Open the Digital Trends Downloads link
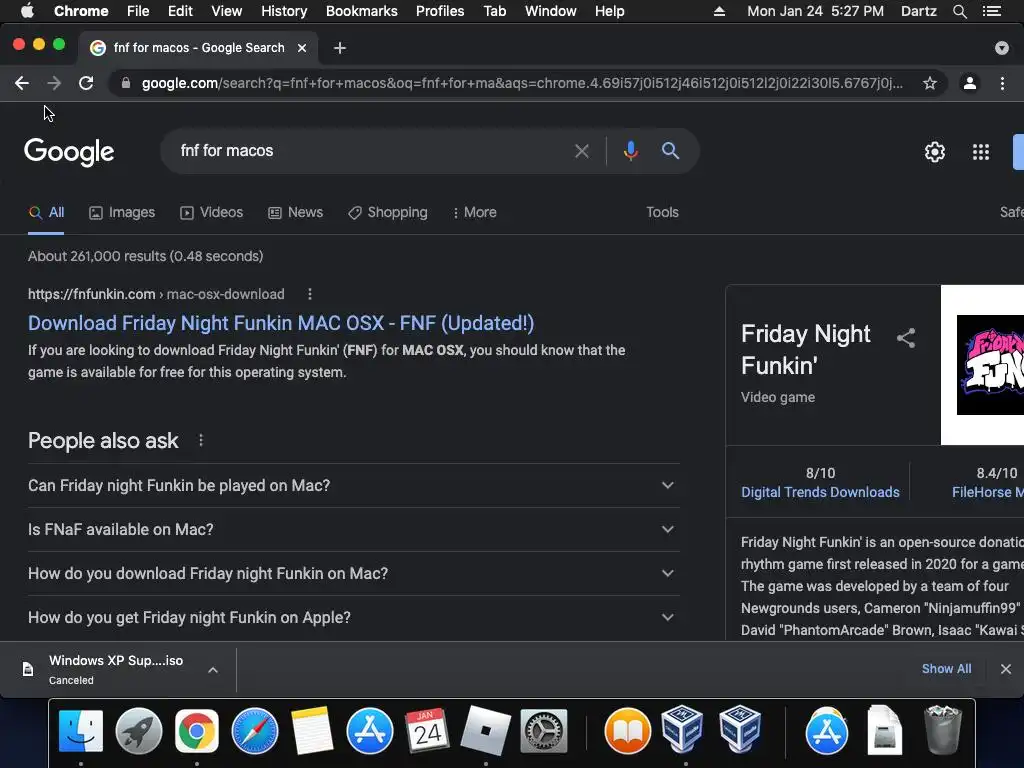The image size is (1024, 768). click(x=820, y=492)
